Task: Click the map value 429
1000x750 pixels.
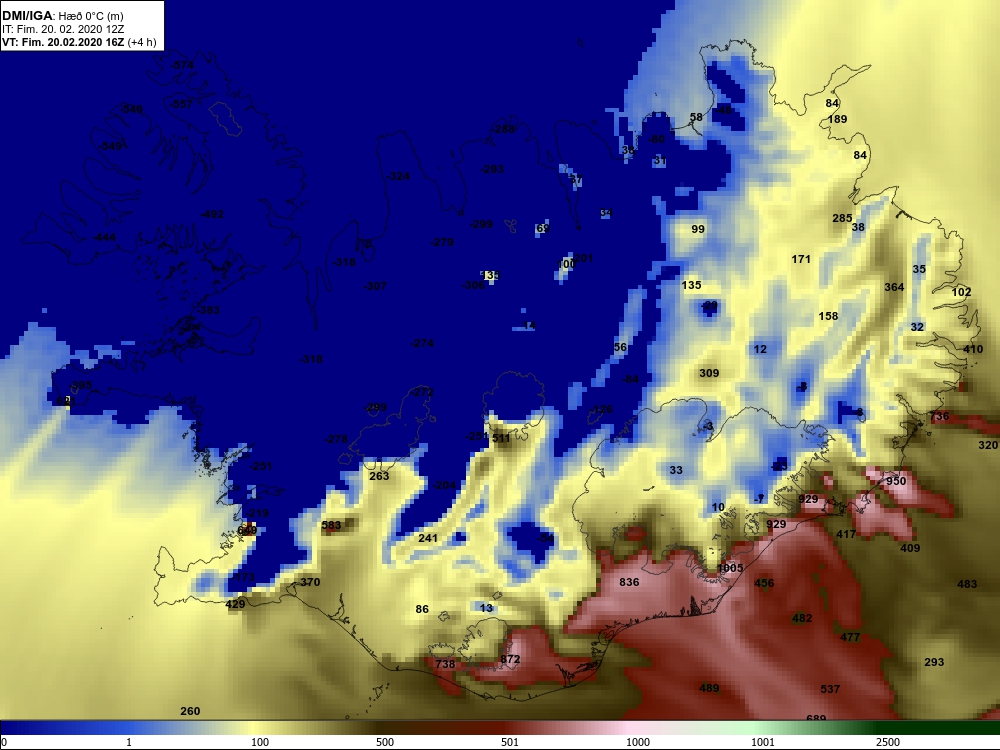Action: coord(235,604)
